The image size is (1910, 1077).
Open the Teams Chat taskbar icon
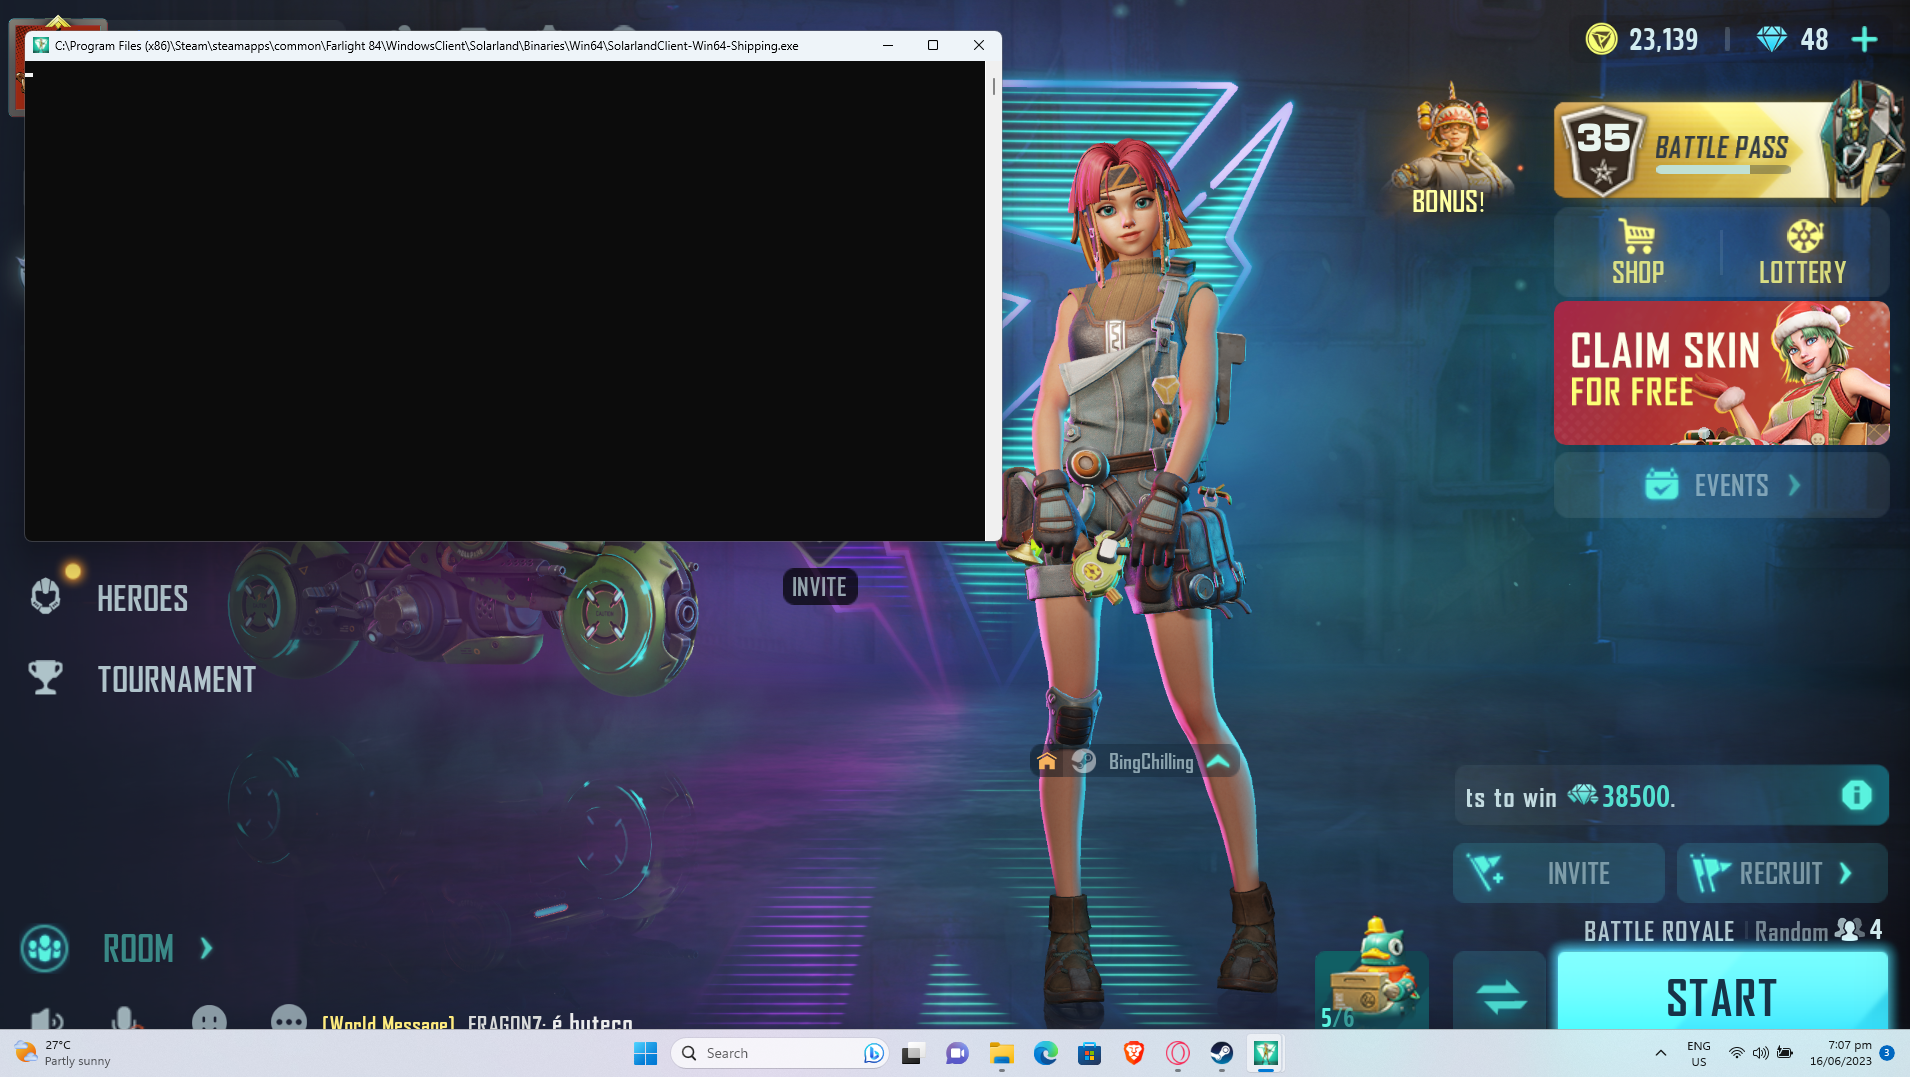(x=957, y=1053)
